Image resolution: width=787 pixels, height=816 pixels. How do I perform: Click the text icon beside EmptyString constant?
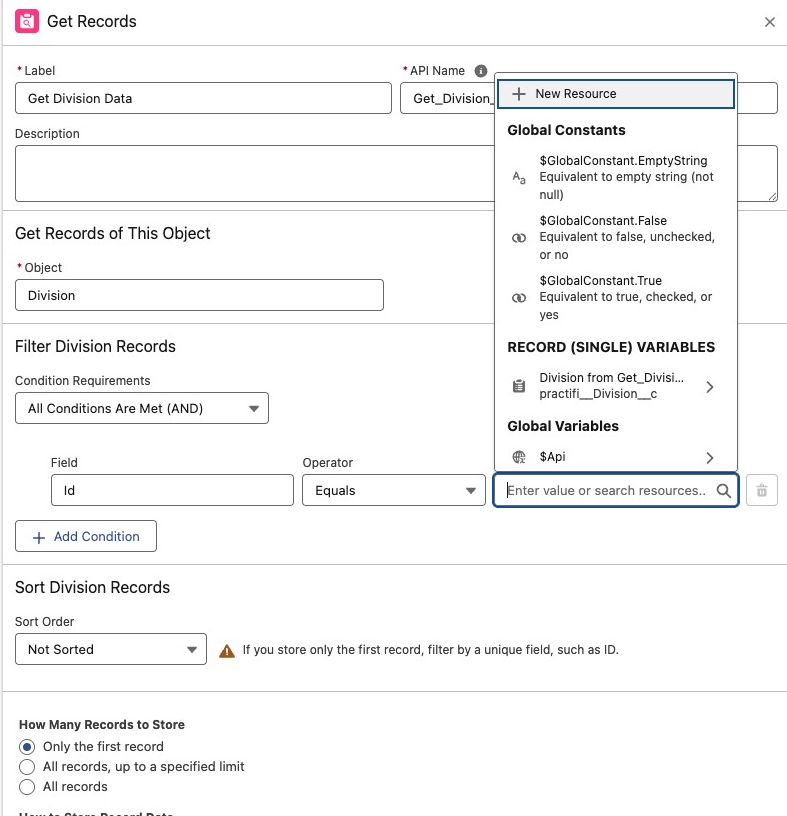click(518, 177)
